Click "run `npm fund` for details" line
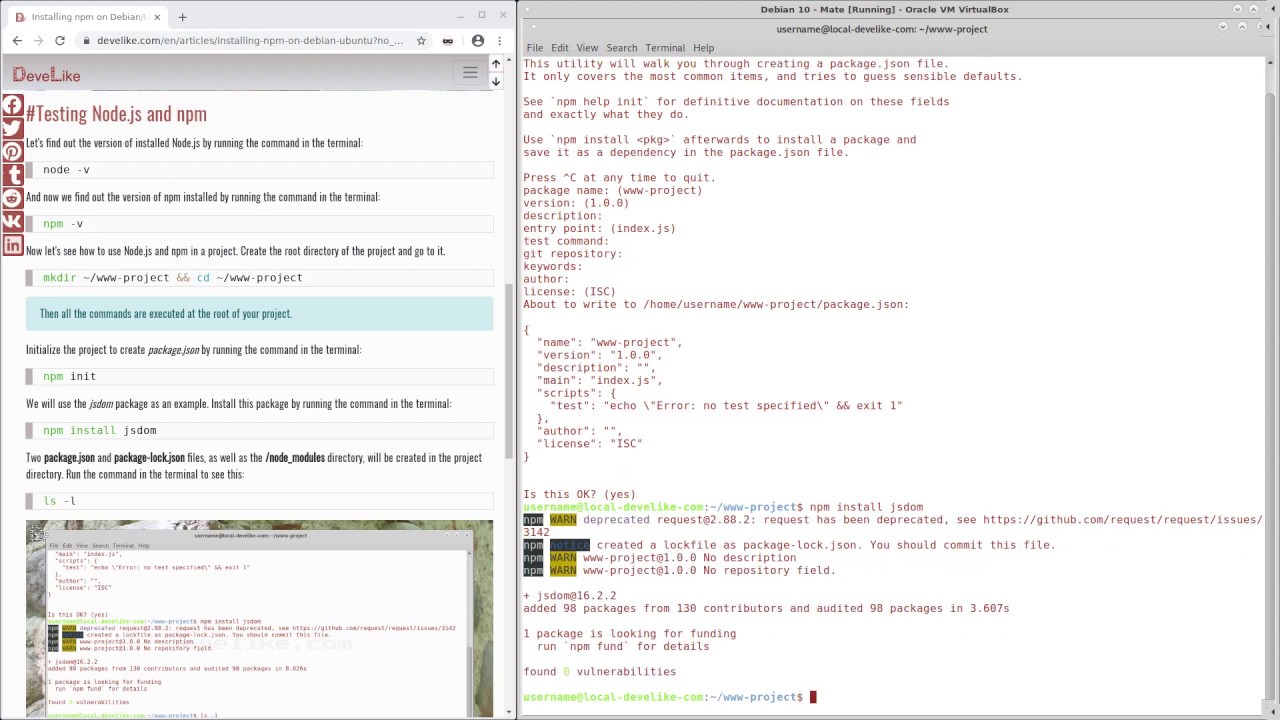 623,646
